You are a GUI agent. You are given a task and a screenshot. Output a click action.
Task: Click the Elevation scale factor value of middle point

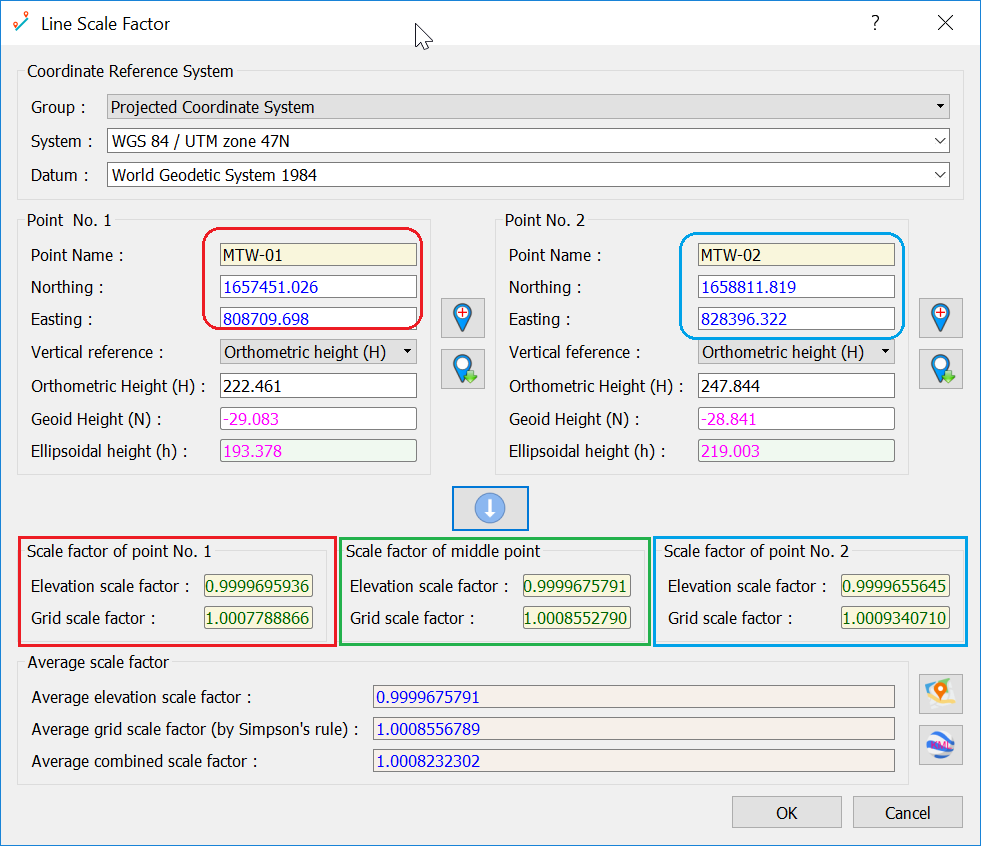(576, 586)
